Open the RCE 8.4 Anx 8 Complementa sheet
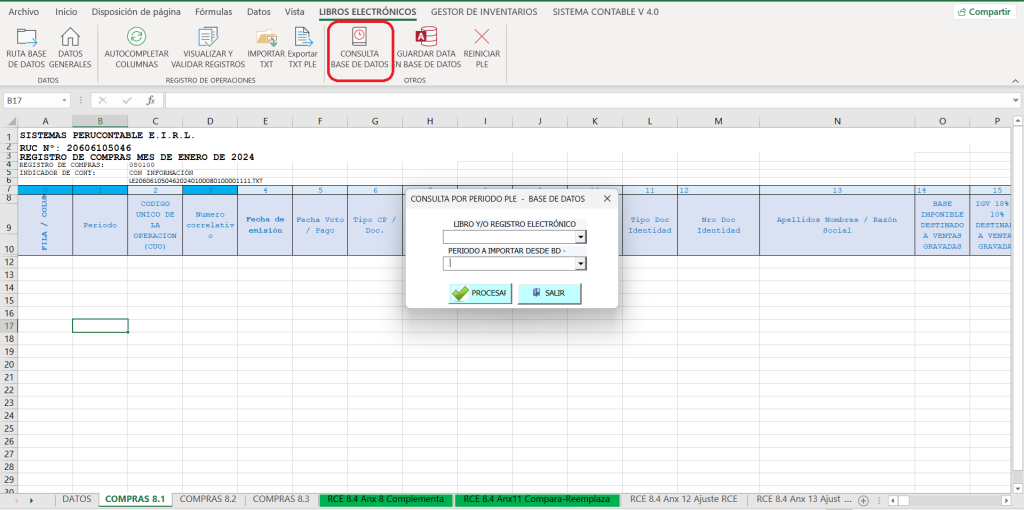 tap(384, 498)
